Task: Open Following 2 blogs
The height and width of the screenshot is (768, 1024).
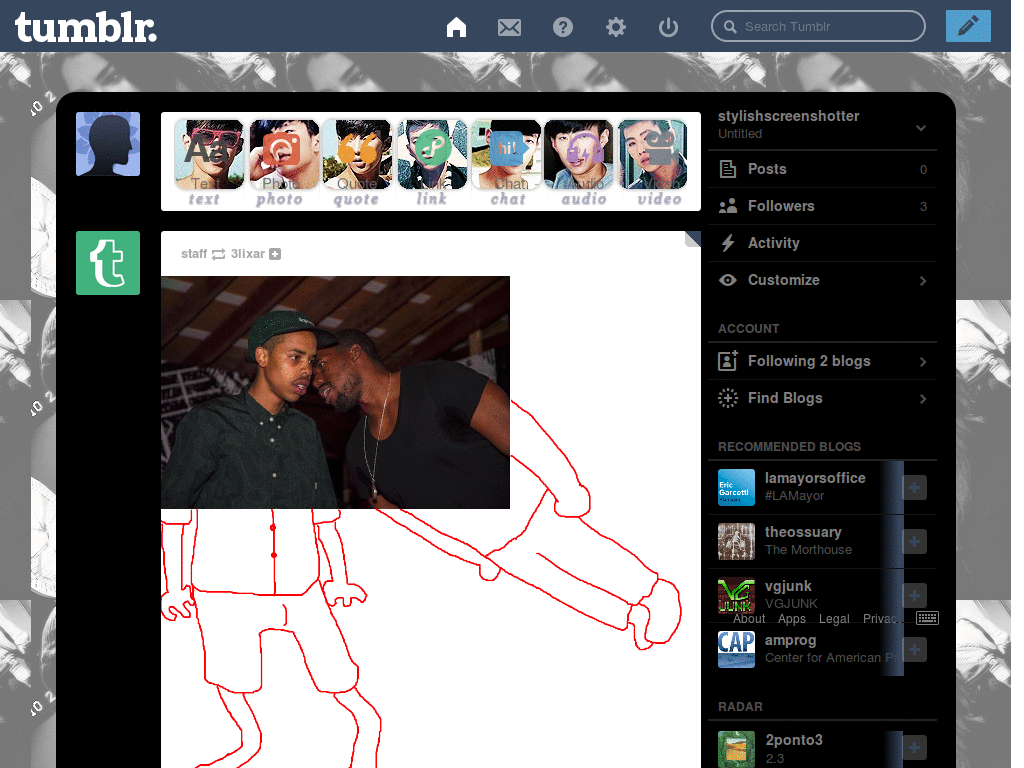Action: [x=822, y=361]
